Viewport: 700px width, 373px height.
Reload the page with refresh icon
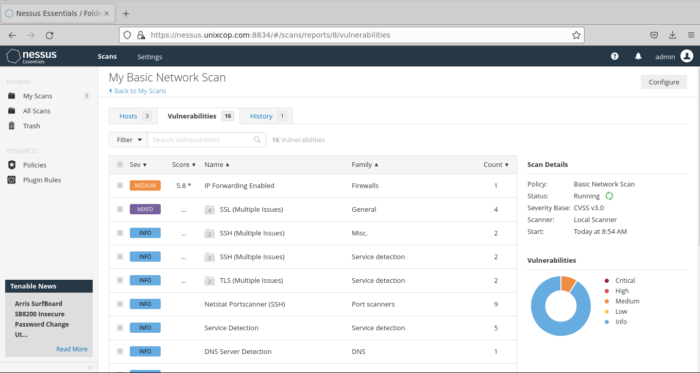50,35
